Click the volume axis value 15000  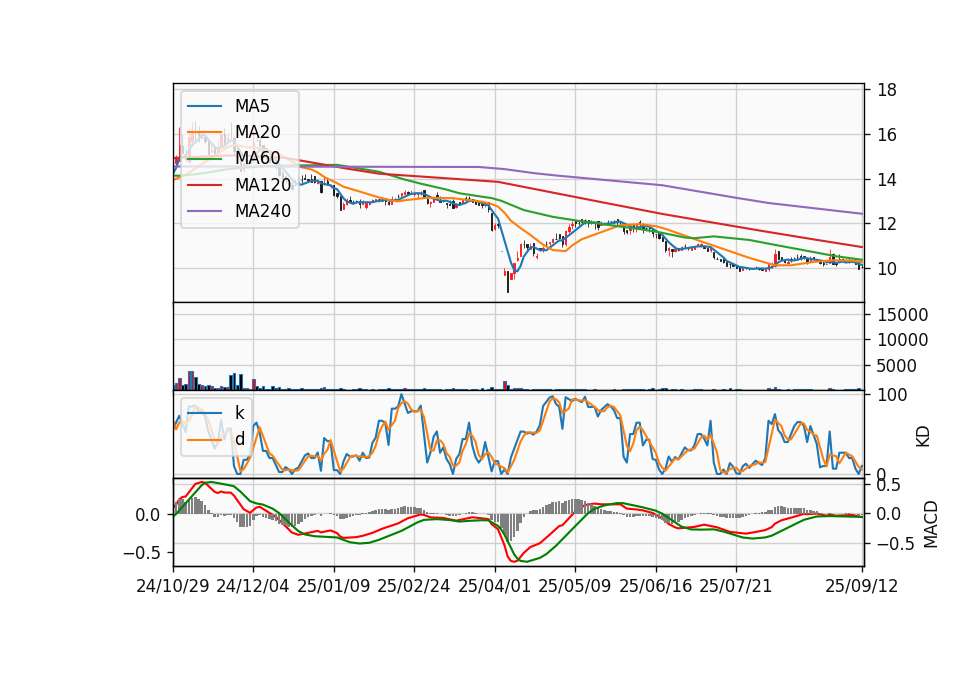pyautogui.click(x=902, y=315)
